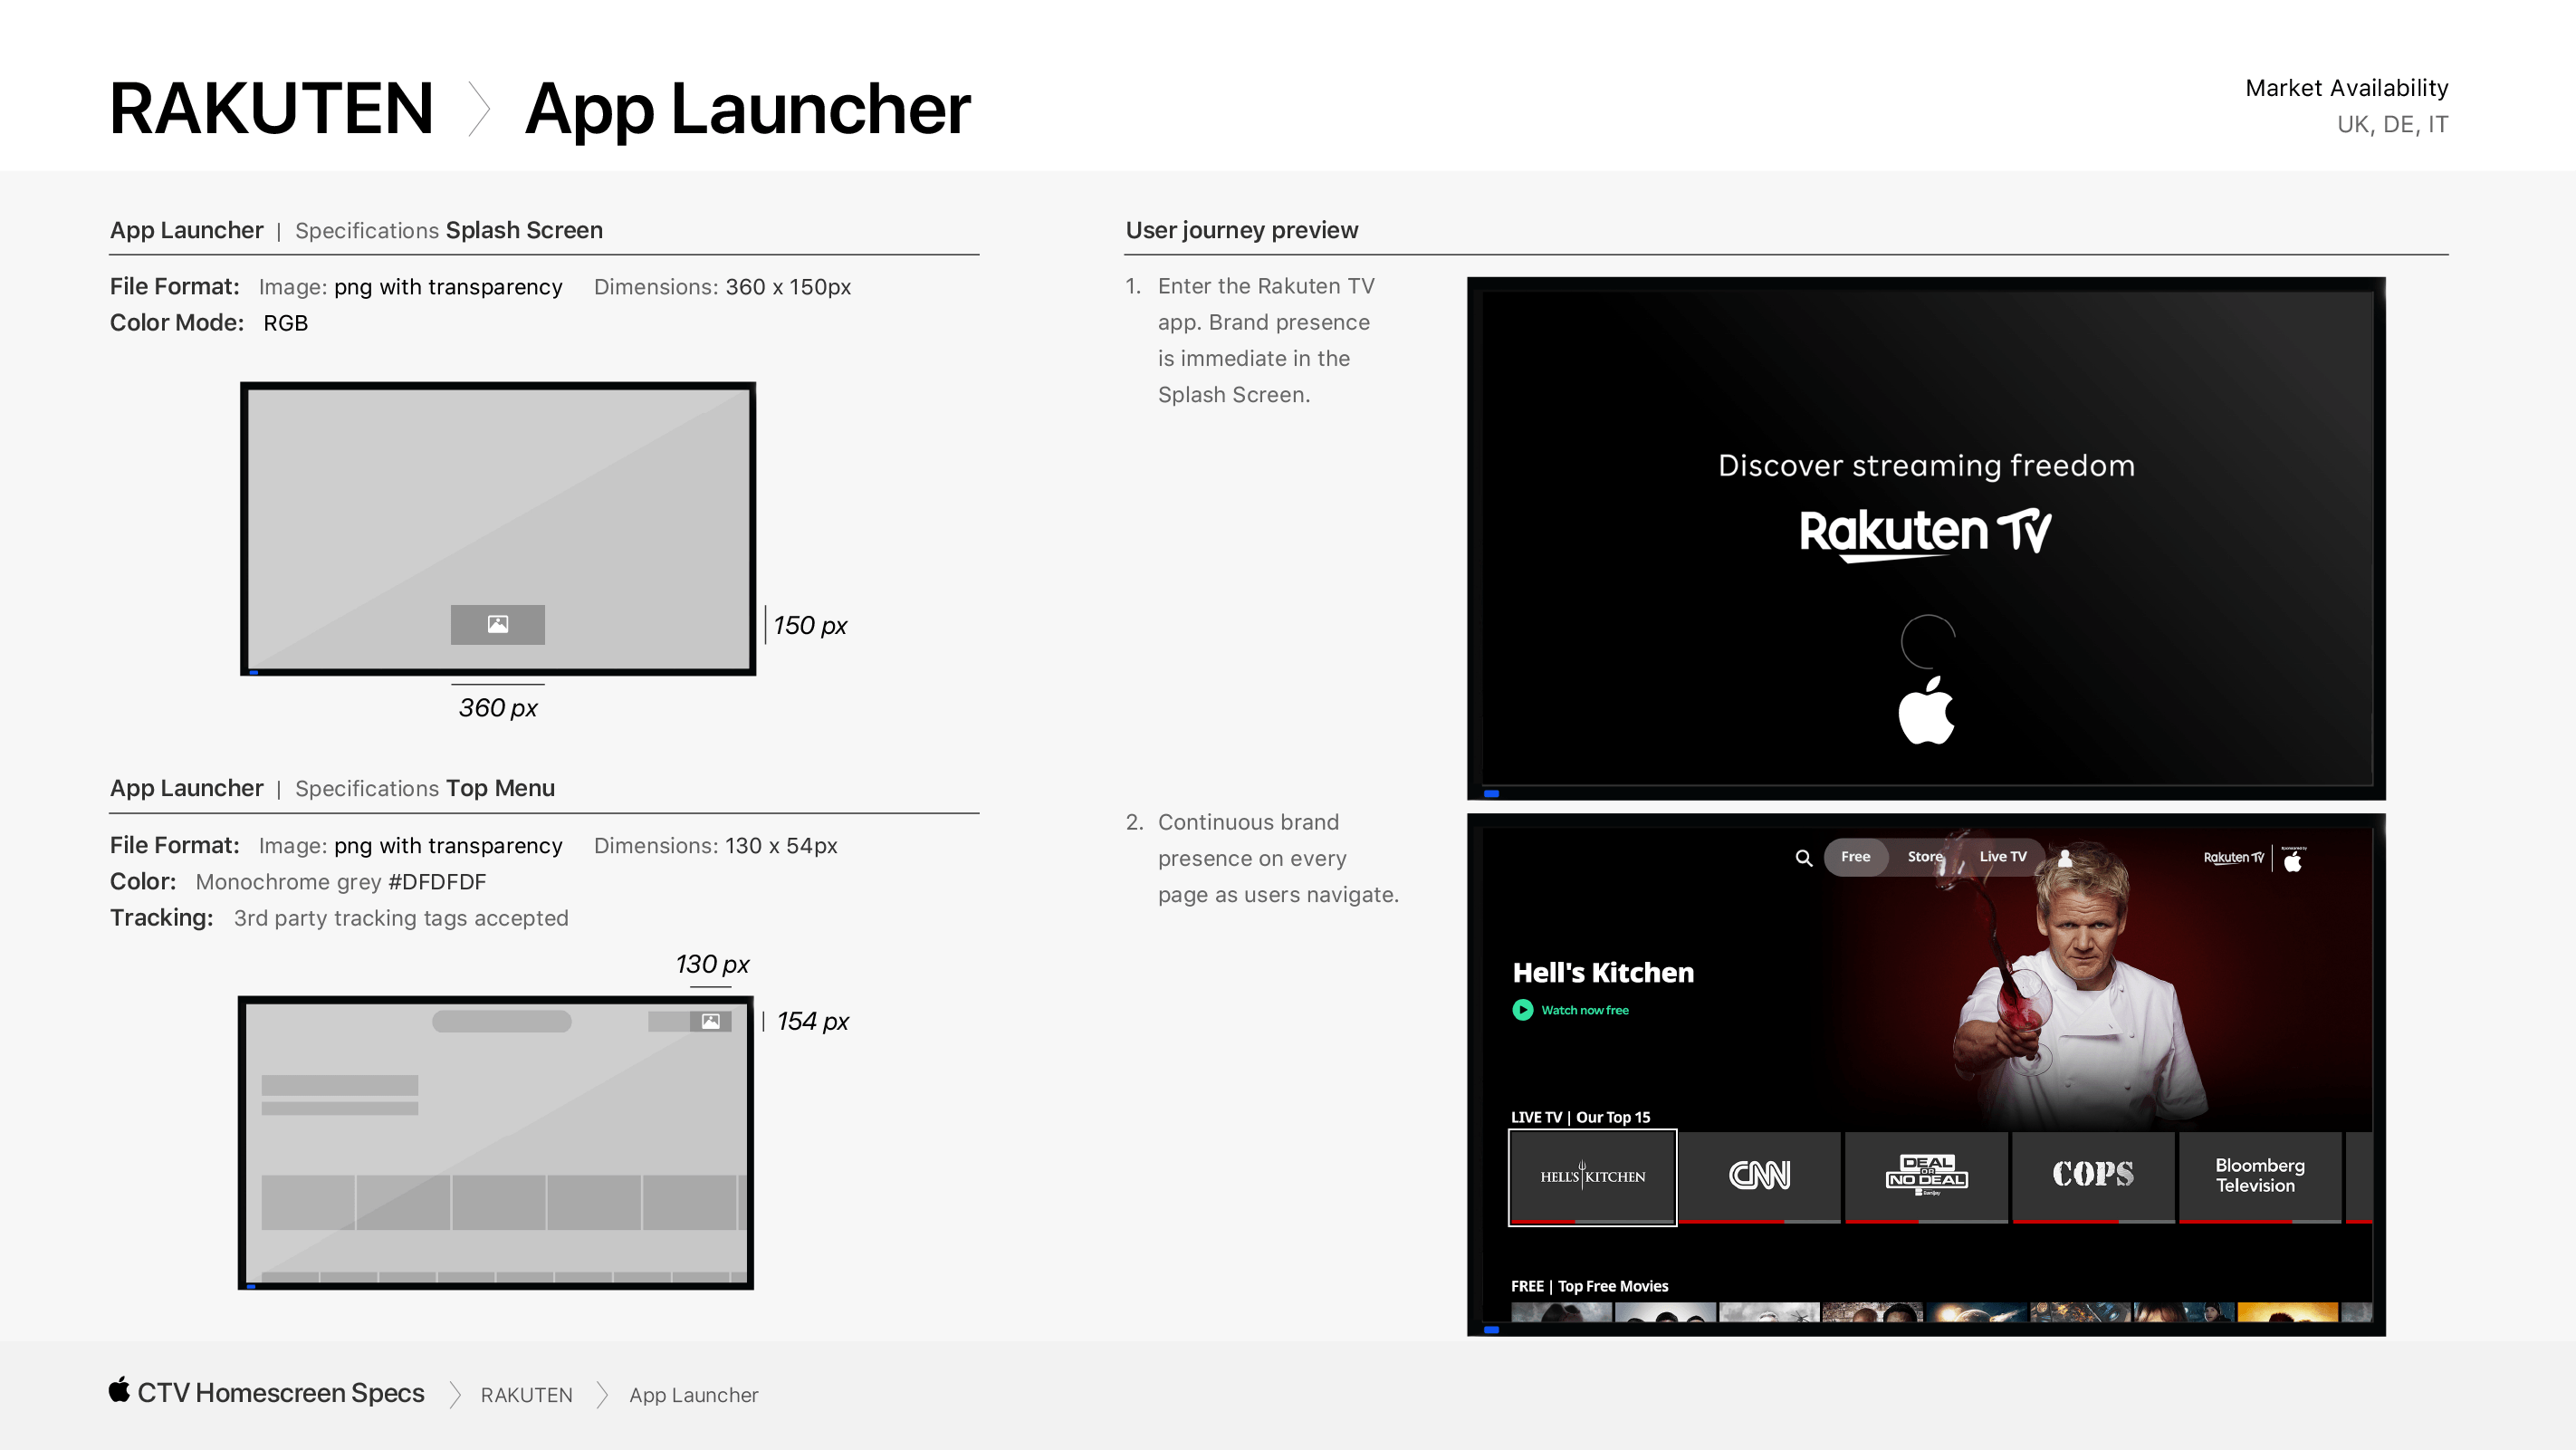Click Rakuten TV logo in top menu preview
Viewport: 2576px width, 1450px height.
(2233, 858)
